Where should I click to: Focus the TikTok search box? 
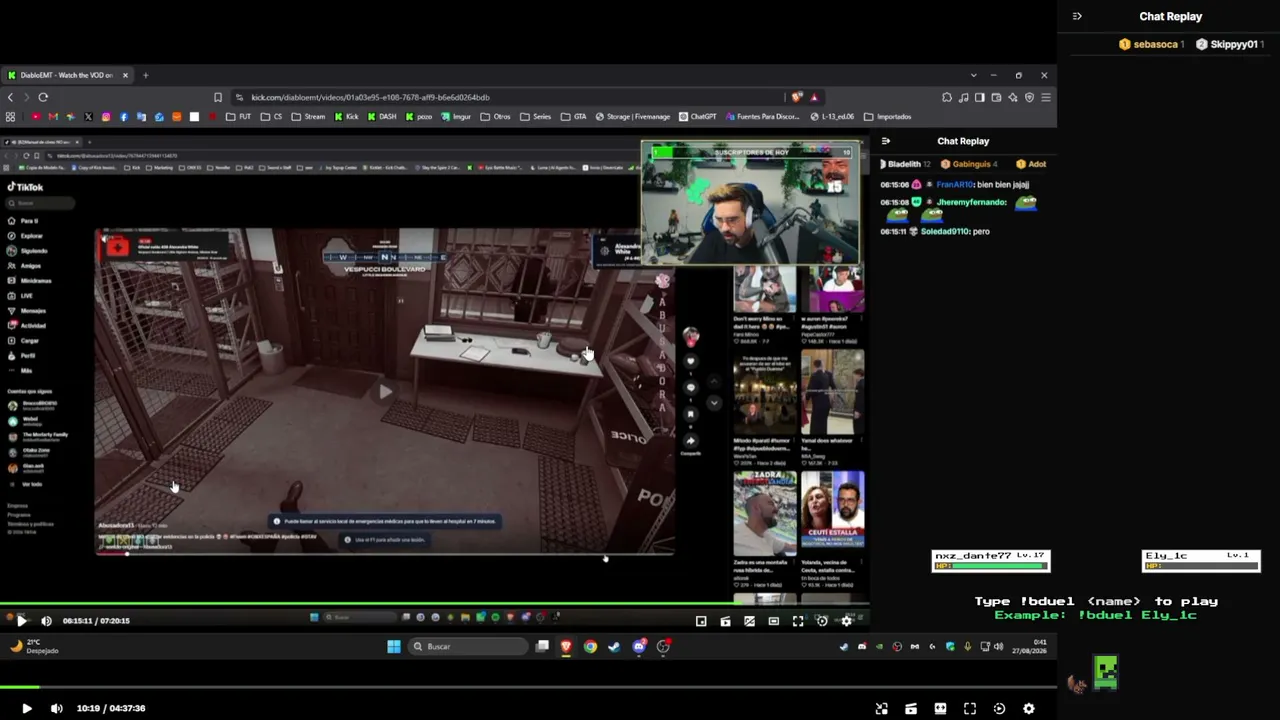point(40,203)
